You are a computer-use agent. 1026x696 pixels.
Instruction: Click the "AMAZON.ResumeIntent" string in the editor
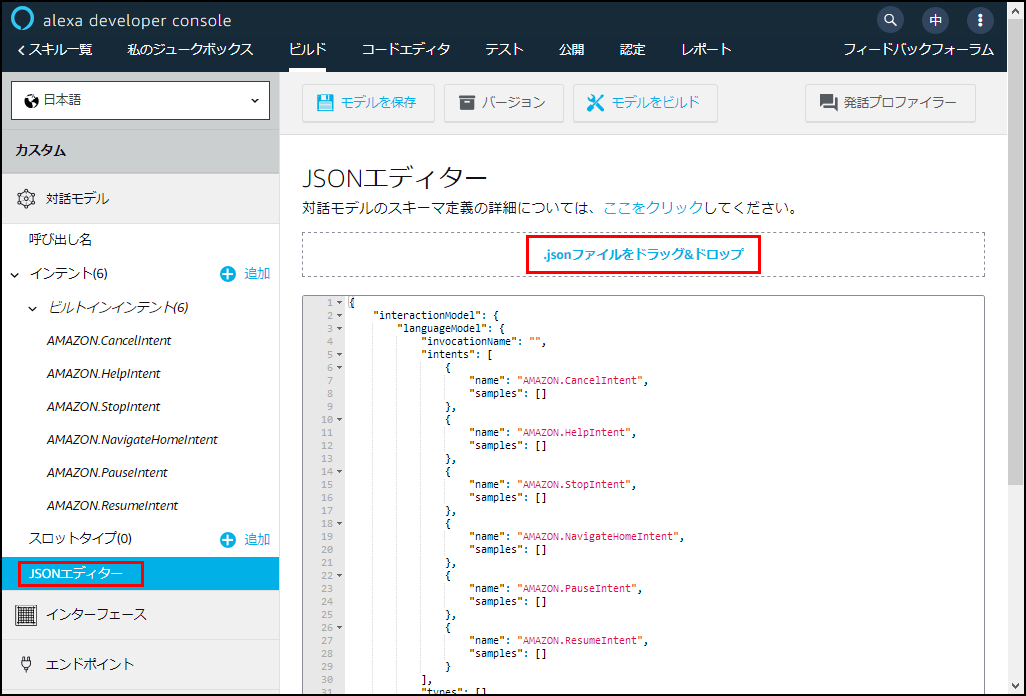point(580,640)
